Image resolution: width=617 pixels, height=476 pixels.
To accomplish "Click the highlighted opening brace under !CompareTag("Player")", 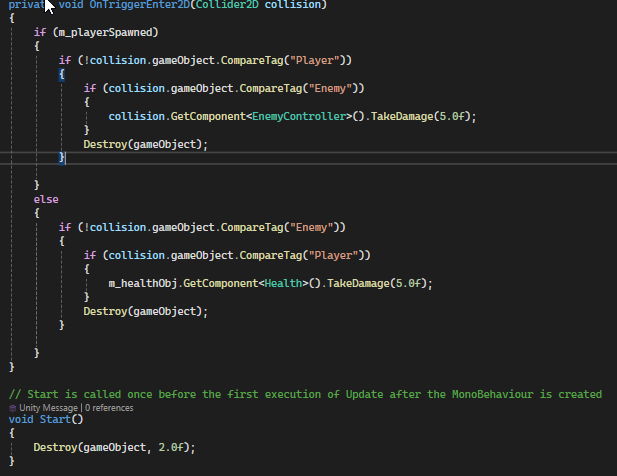I will (62, 74).
